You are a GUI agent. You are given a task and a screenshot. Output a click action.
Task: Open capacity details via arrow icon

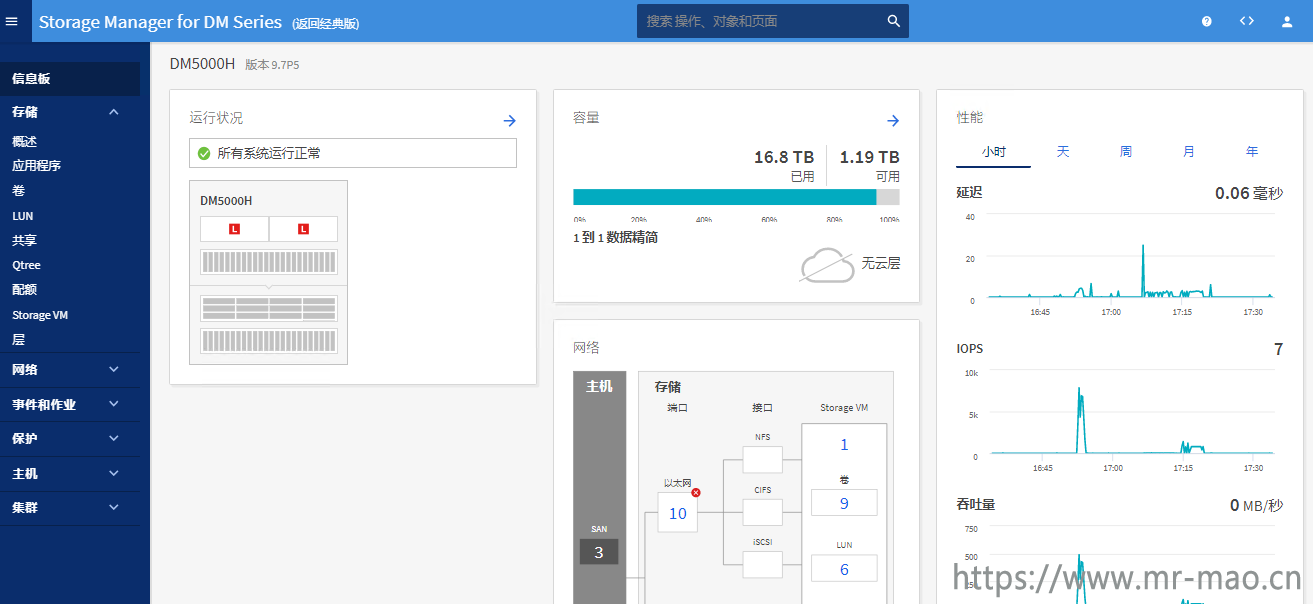point(893,120)
